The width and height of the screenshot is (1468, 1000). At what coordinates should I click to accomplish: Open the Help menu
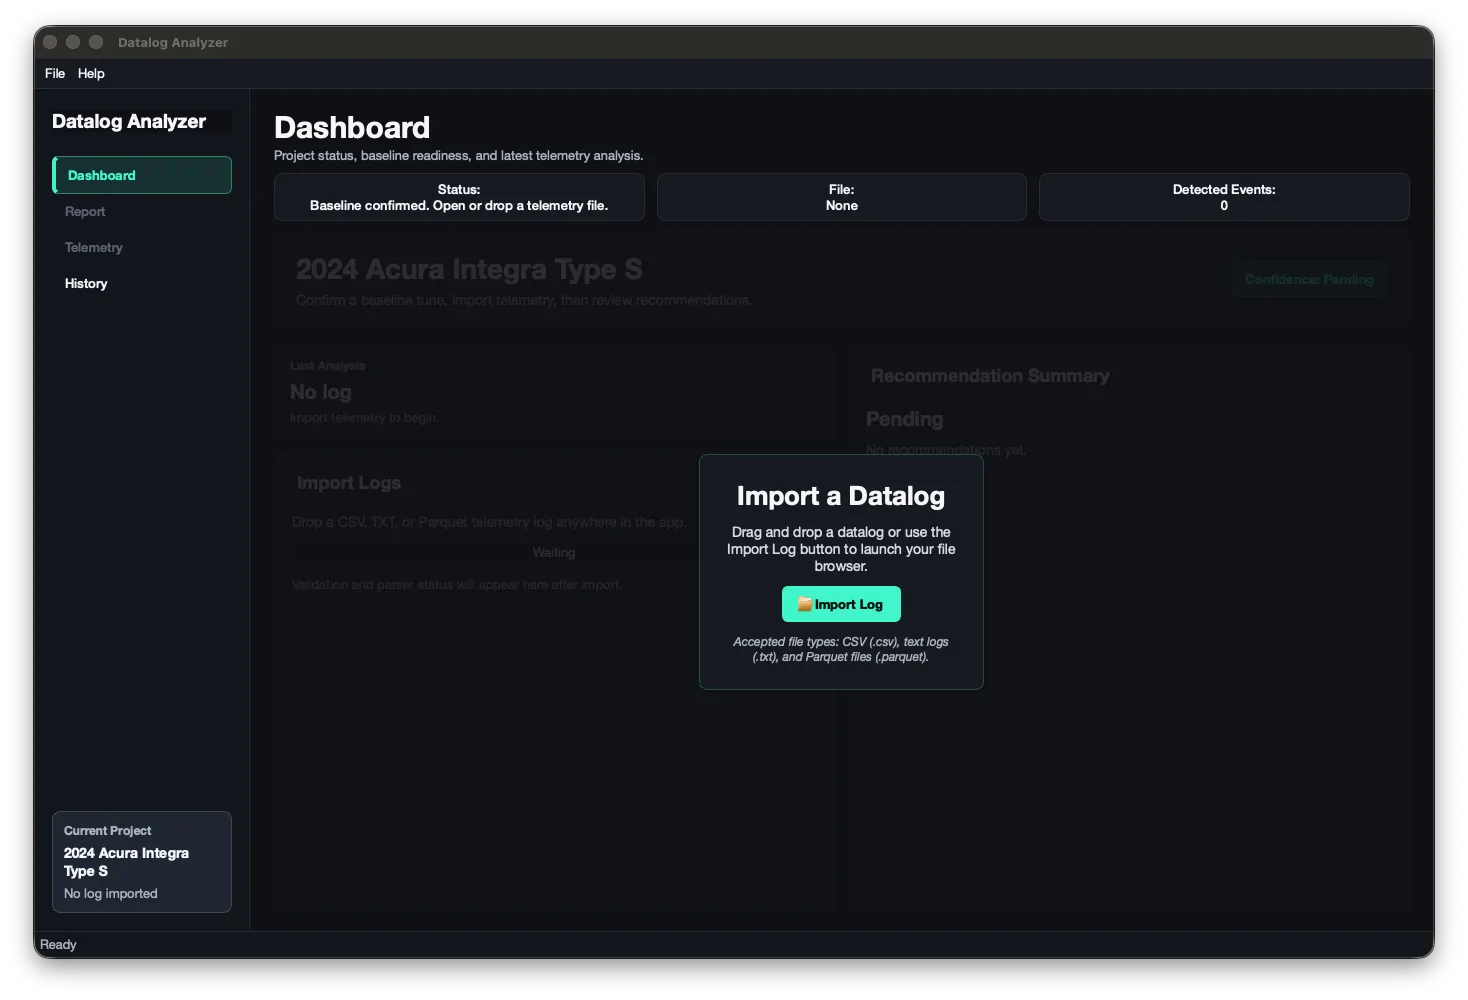(x=91, y=73)
